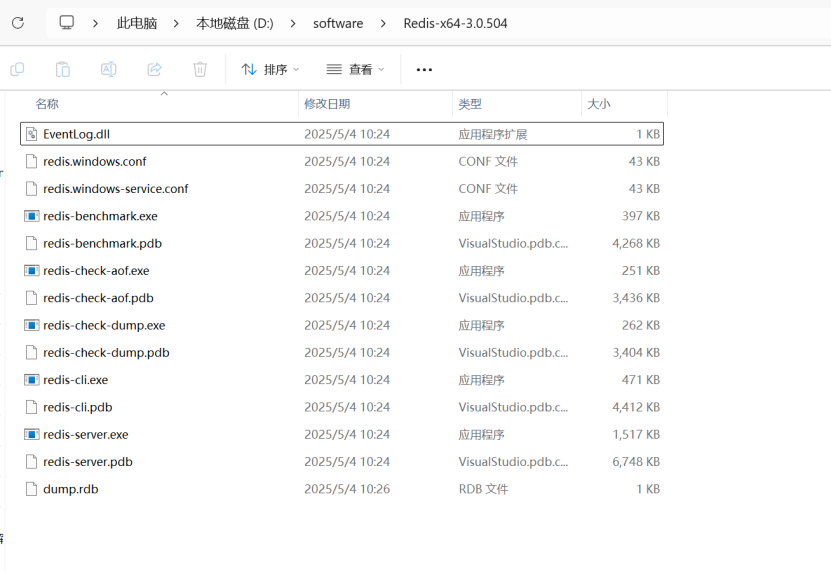The height and width of the screenshot is (573, 831).
Task: Select the file name dump.rdb
Action: tap(70, 489)
